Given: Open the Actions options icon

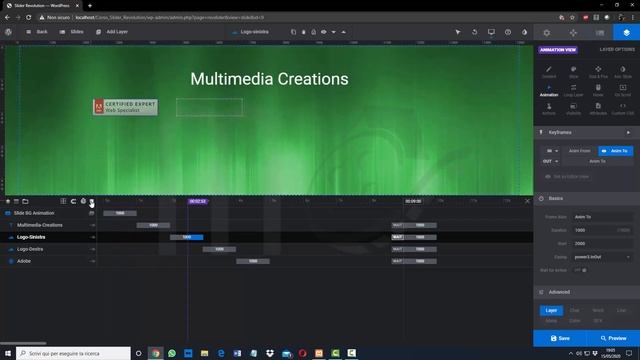Looking at the screenshot, I should pyautogui.click(x=549, y=109).
